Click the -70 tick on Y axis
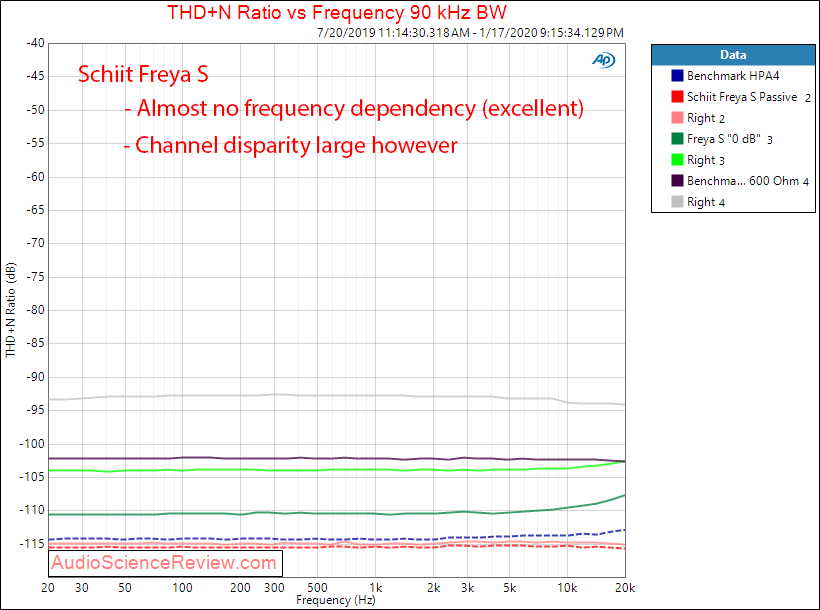820x610 pixels. tap(36, 243)
